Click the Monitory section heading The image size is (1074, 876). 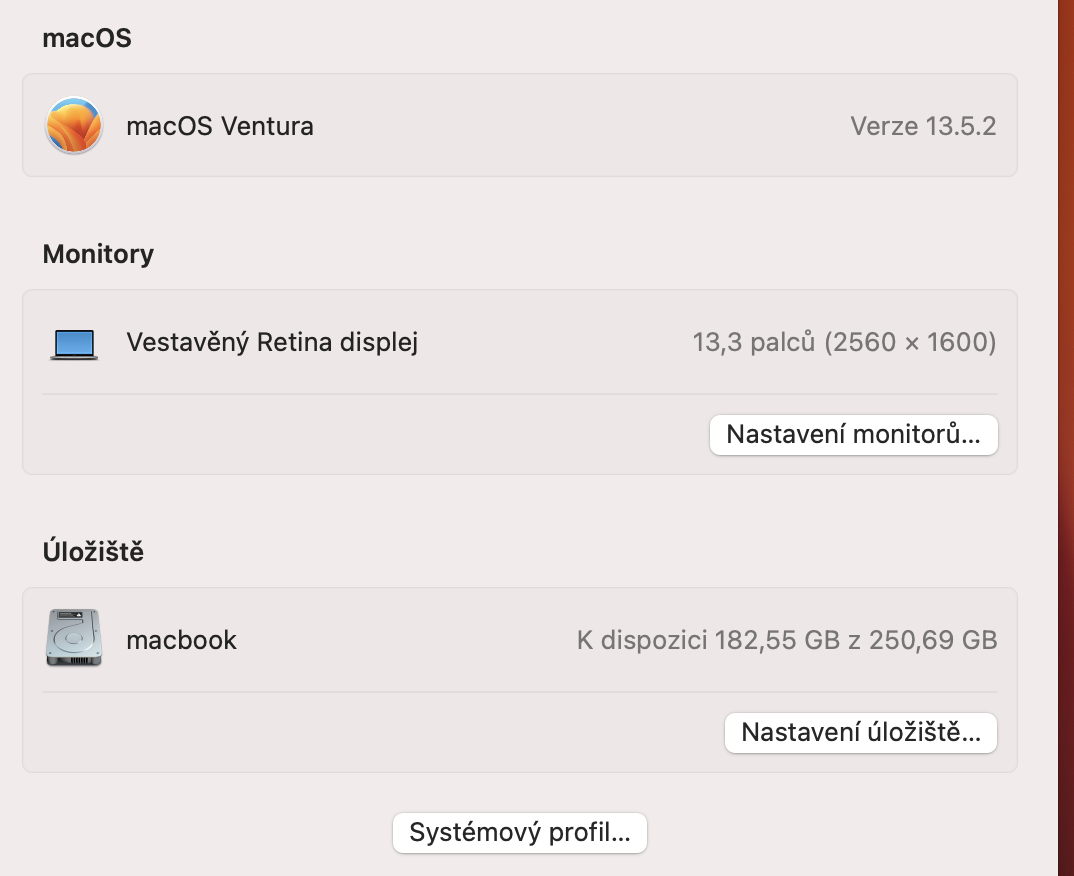click(98, 254)
